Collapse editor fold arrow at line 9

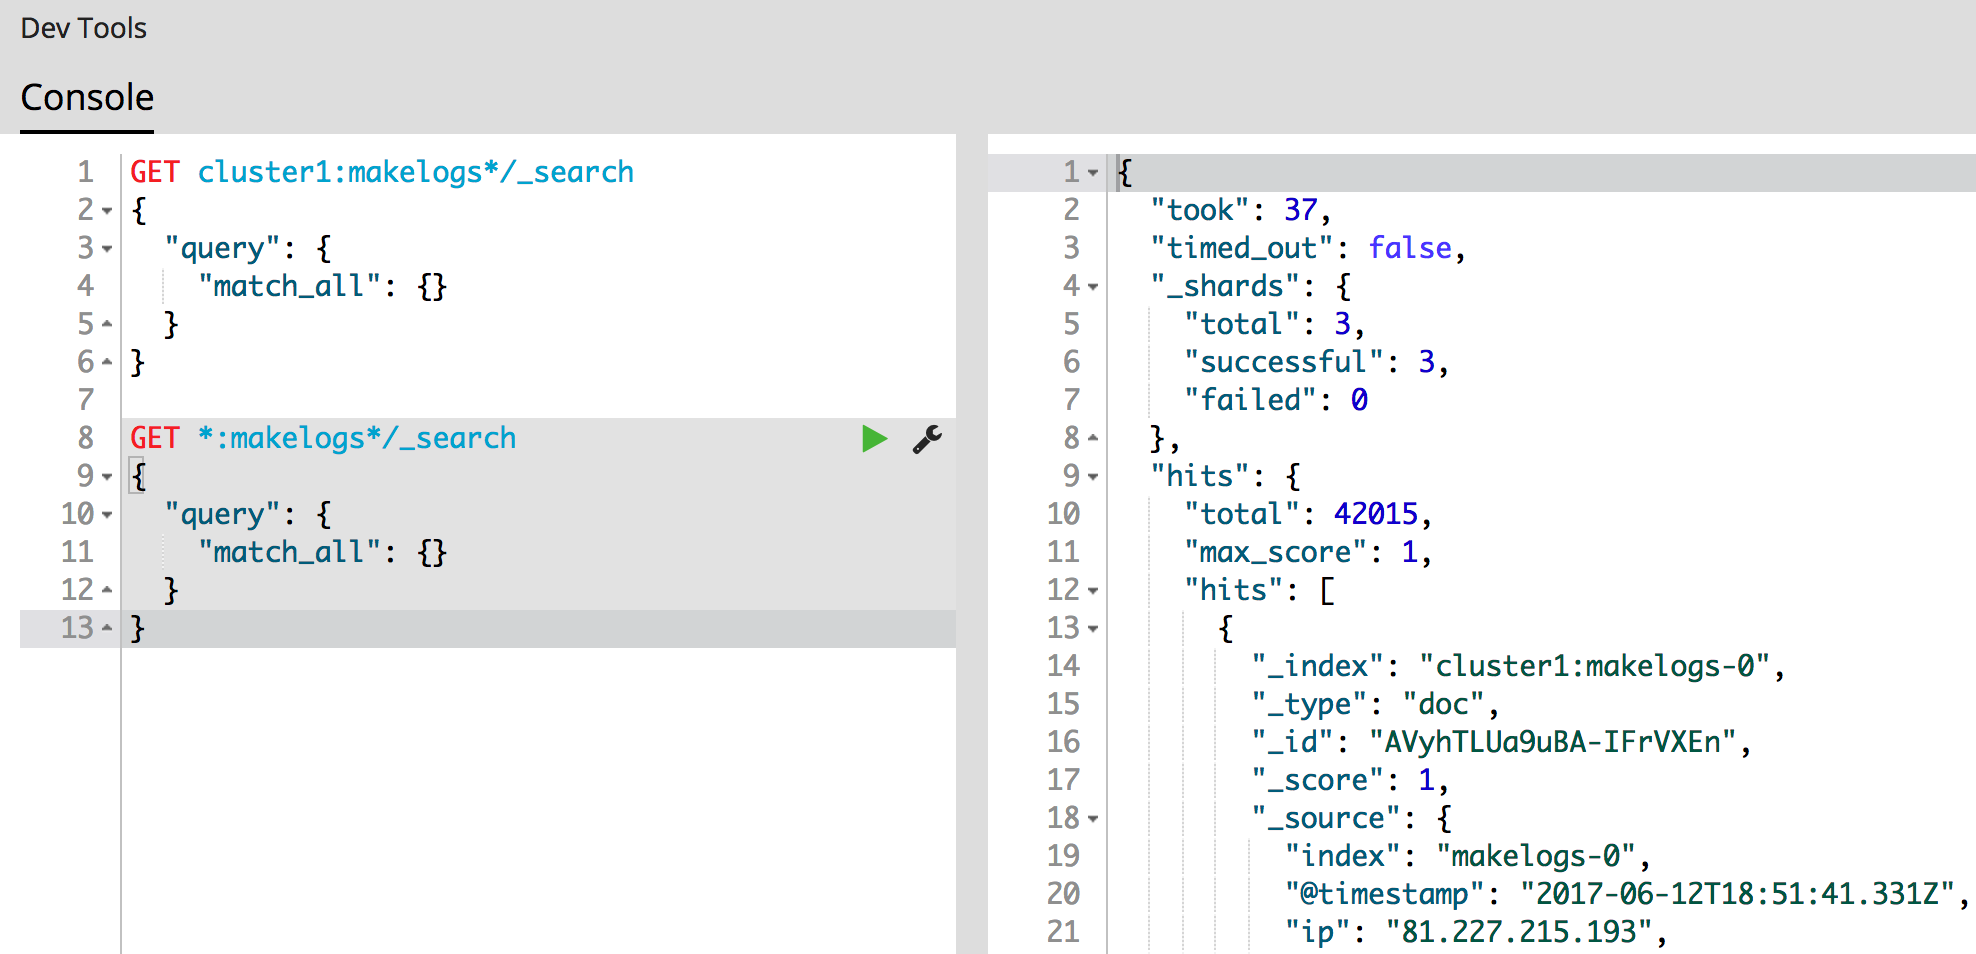(x=107, y=477)
